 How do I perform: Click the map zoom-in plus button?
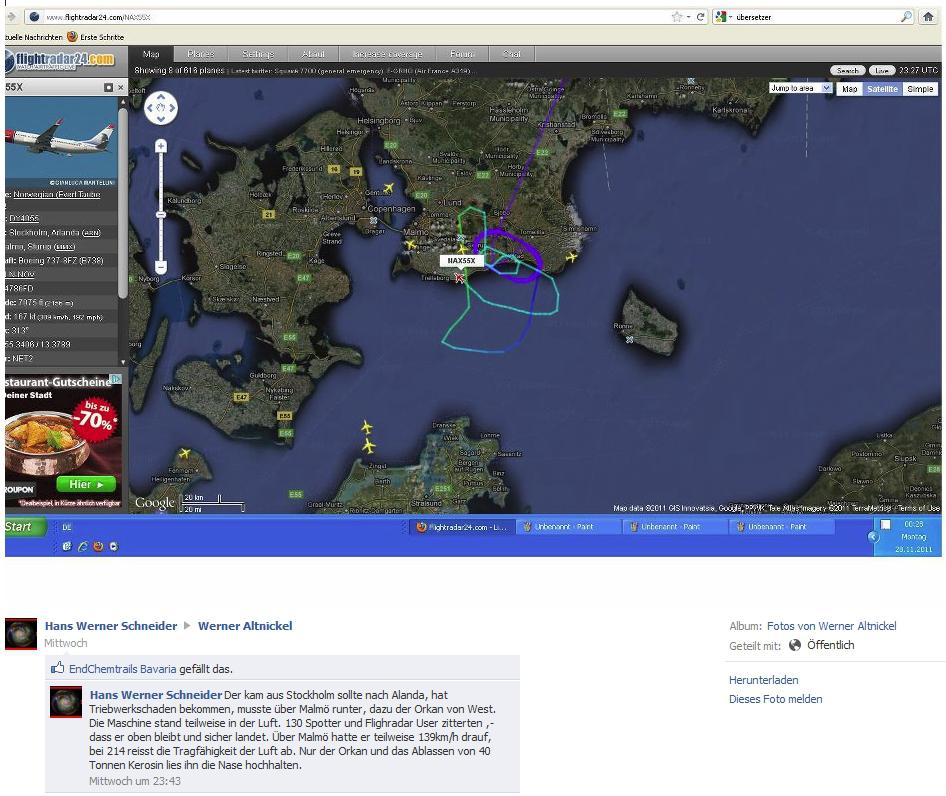tap(161, 146)
